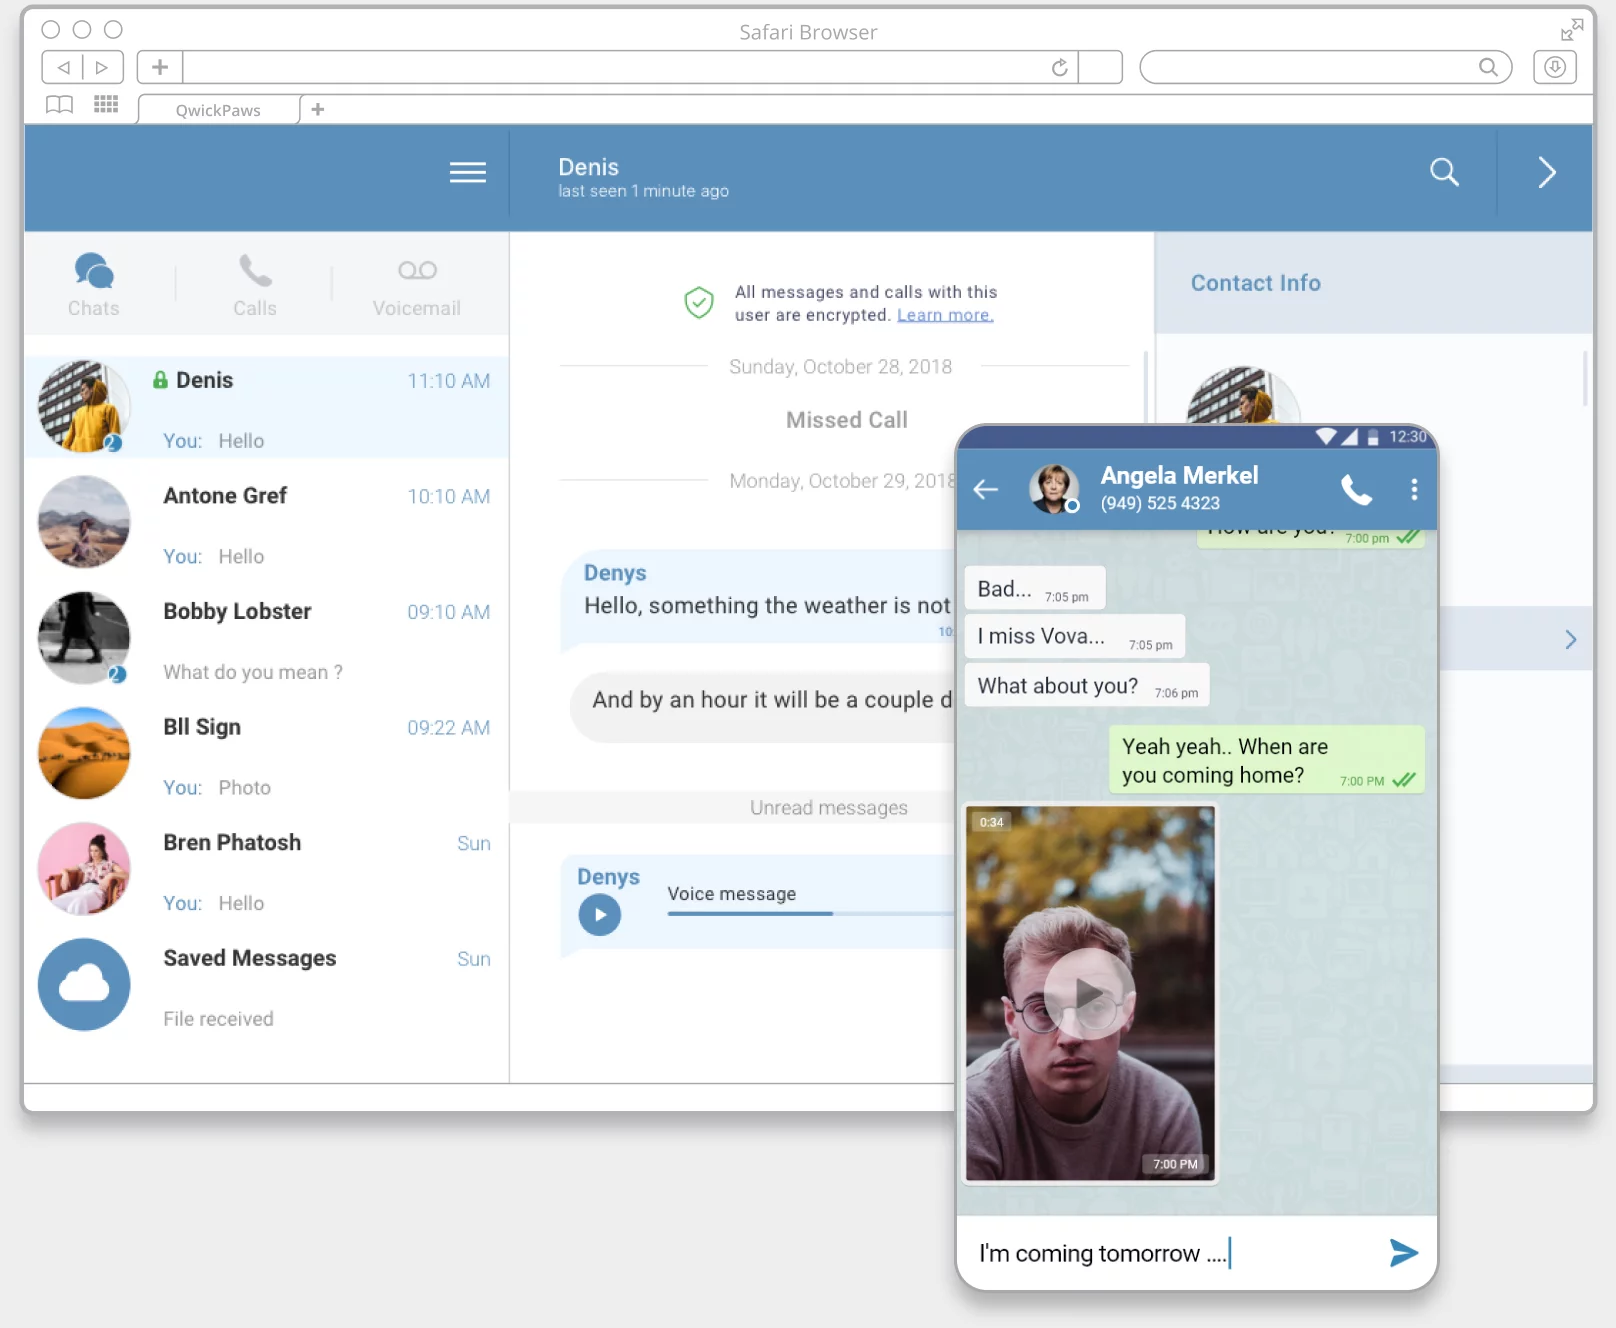Viewport: 1616px width, 1328px height.
Task: Open the bookmarks book icon
Action: (x=59, y=105)
